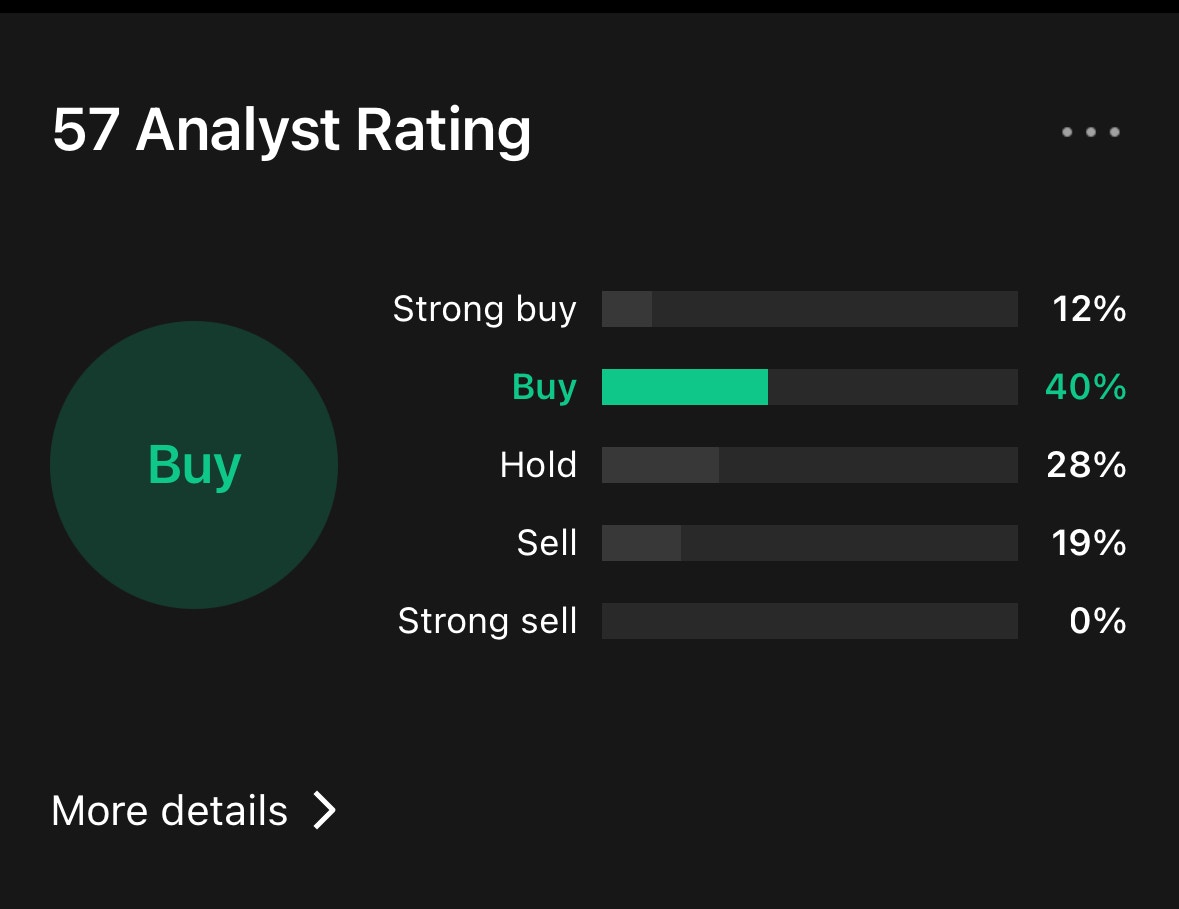Image resolution: width=1179 pixels, height=909 pixels.
Task: Open the three-dot more options menu
Action: point(1090,132)
